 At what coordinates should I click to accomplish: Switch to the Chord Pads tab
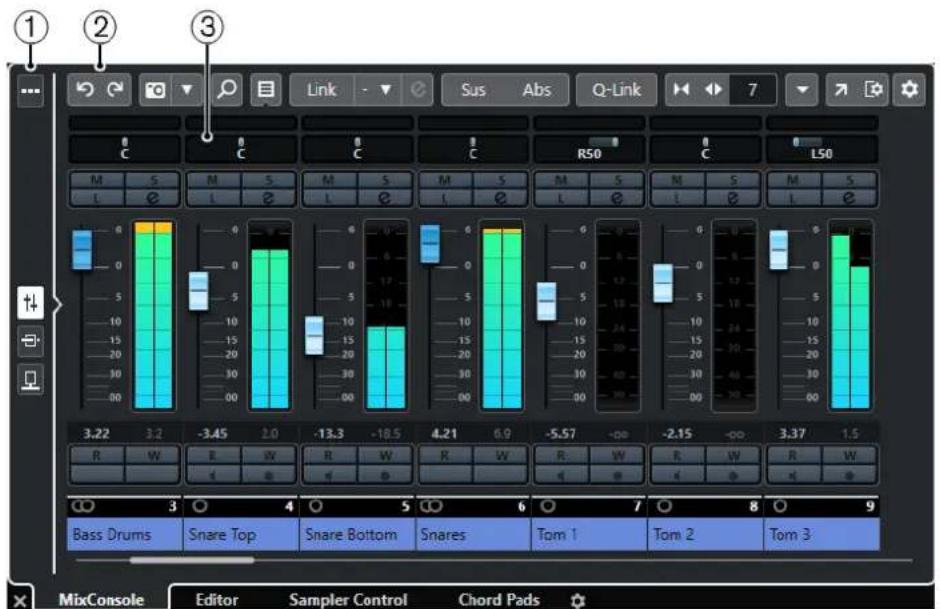499,599
